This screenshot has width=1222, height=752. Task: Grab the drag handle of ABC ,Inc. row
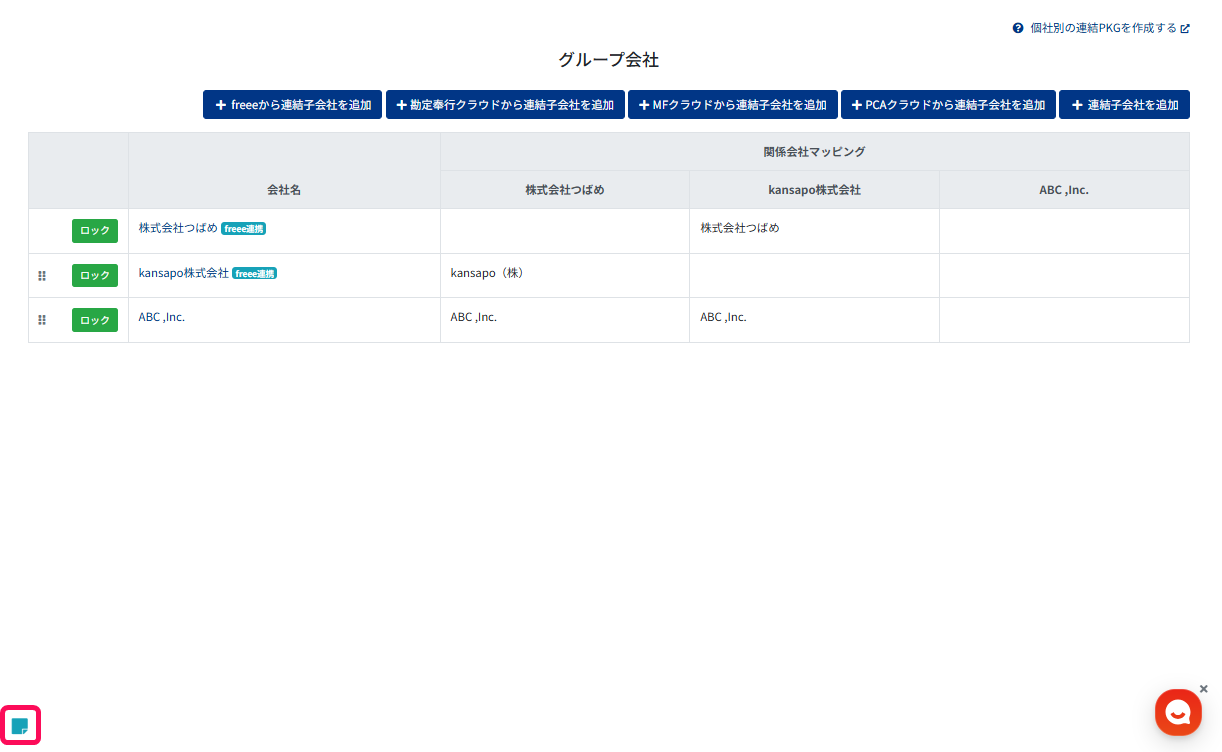point(42,320)
